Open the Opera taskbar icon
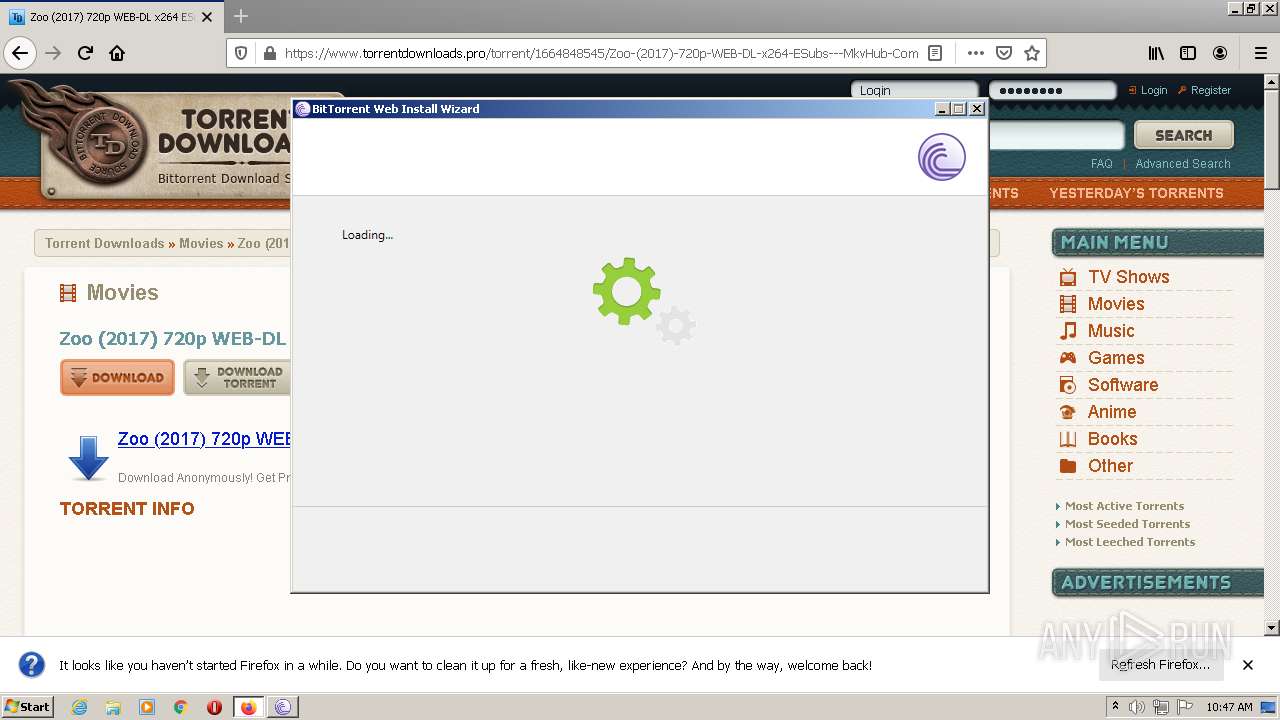This screenshot has width=1280, height=720. pos(214,707)
